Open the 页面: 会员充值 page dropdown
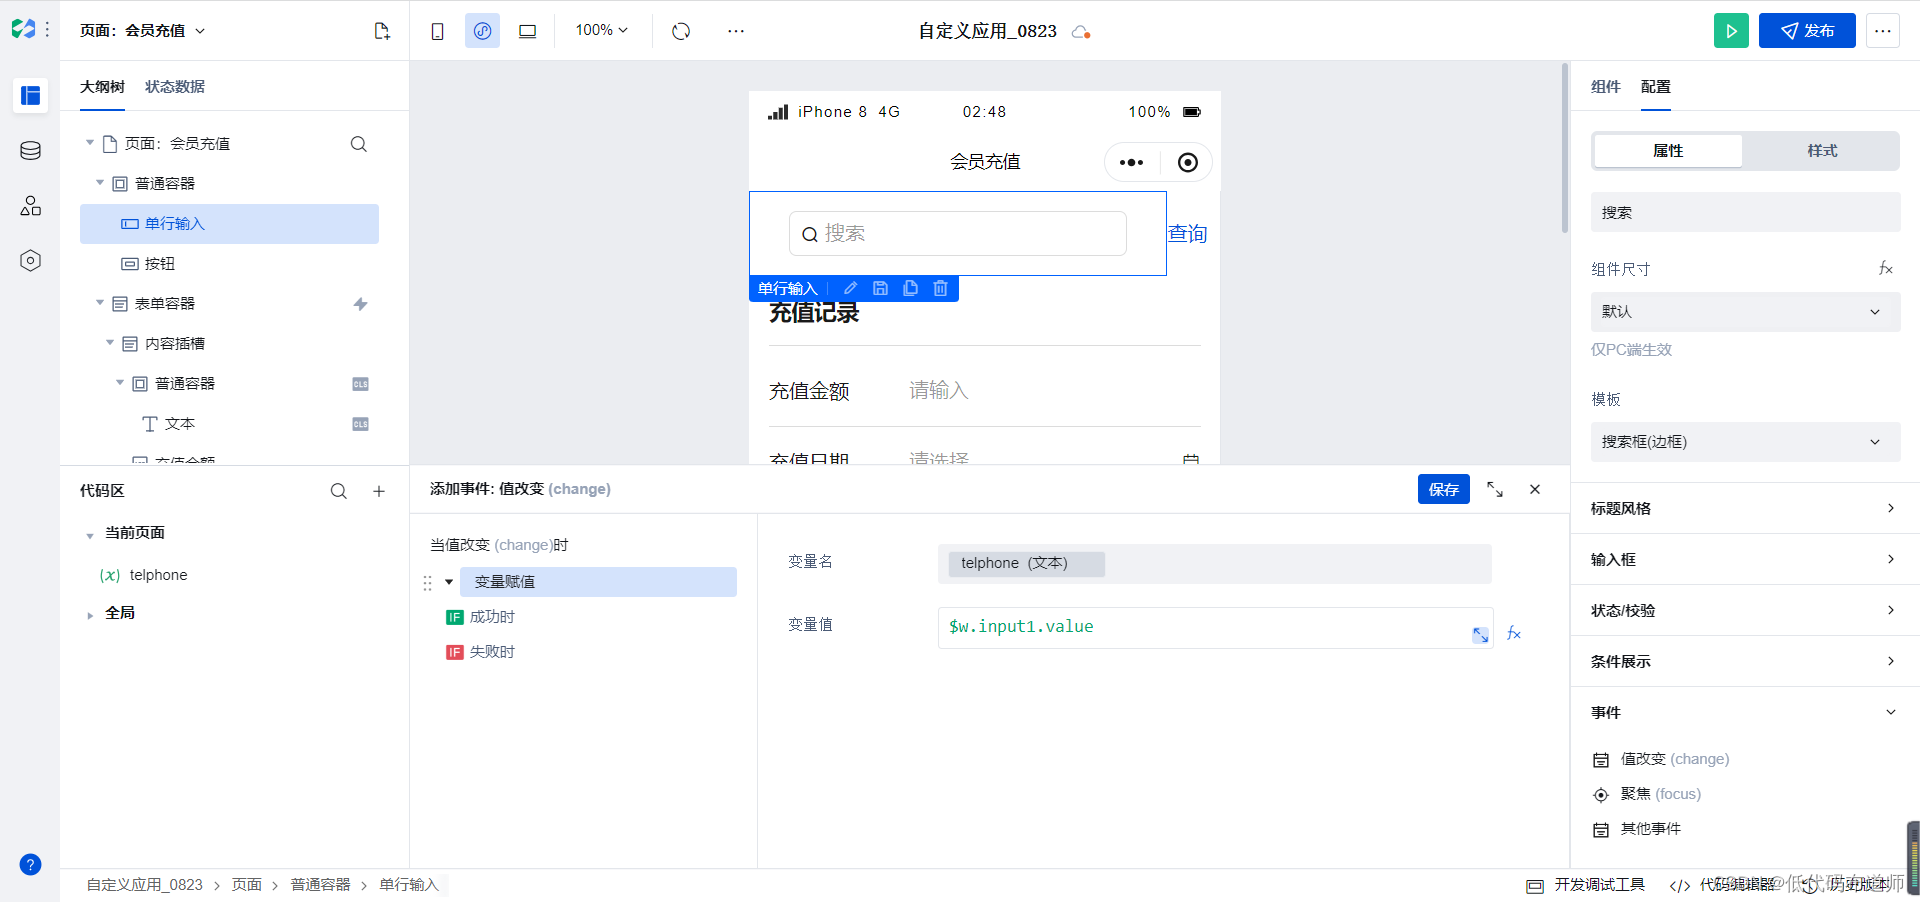 (x=143, y=31)
